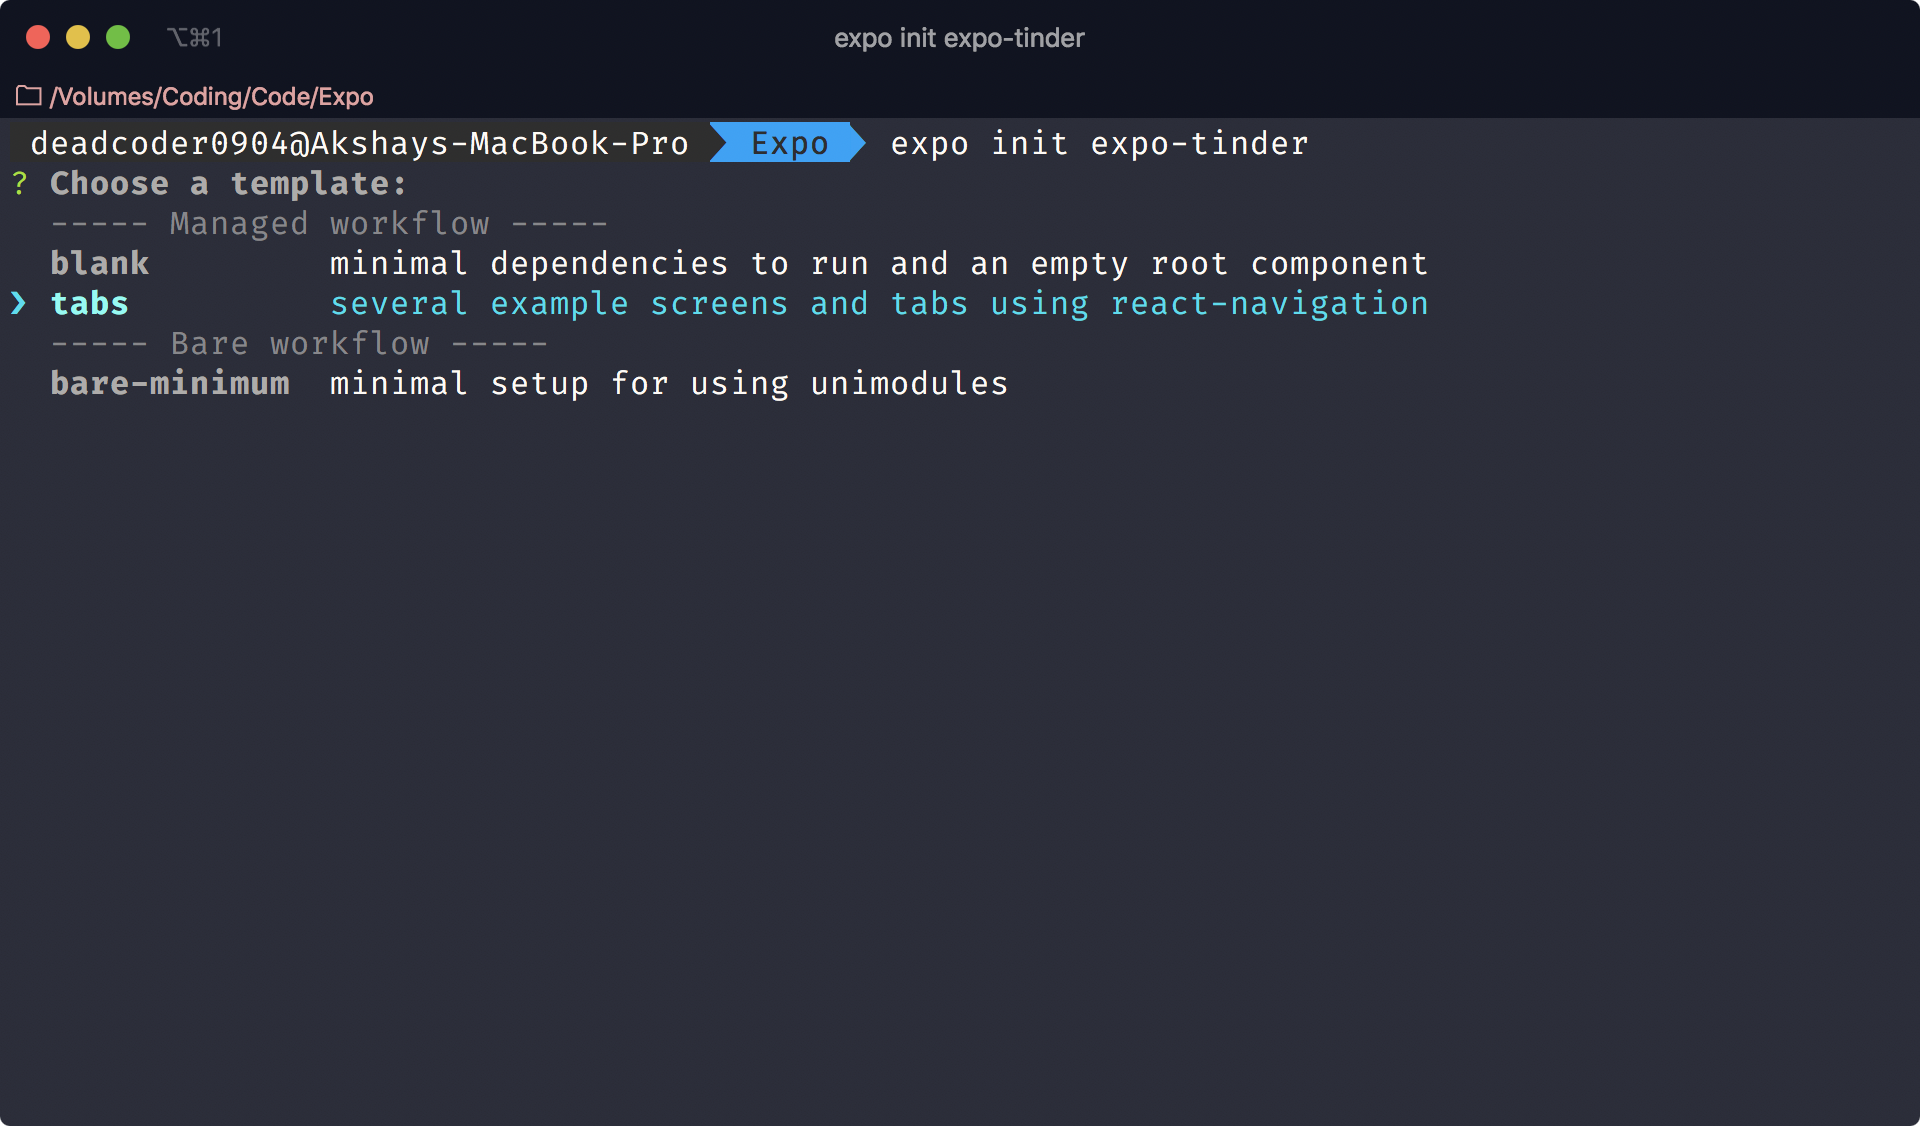Click the green arrow separator after Expo segment
Screen dimensions: 1920x1126
click(x=855, y=143)
